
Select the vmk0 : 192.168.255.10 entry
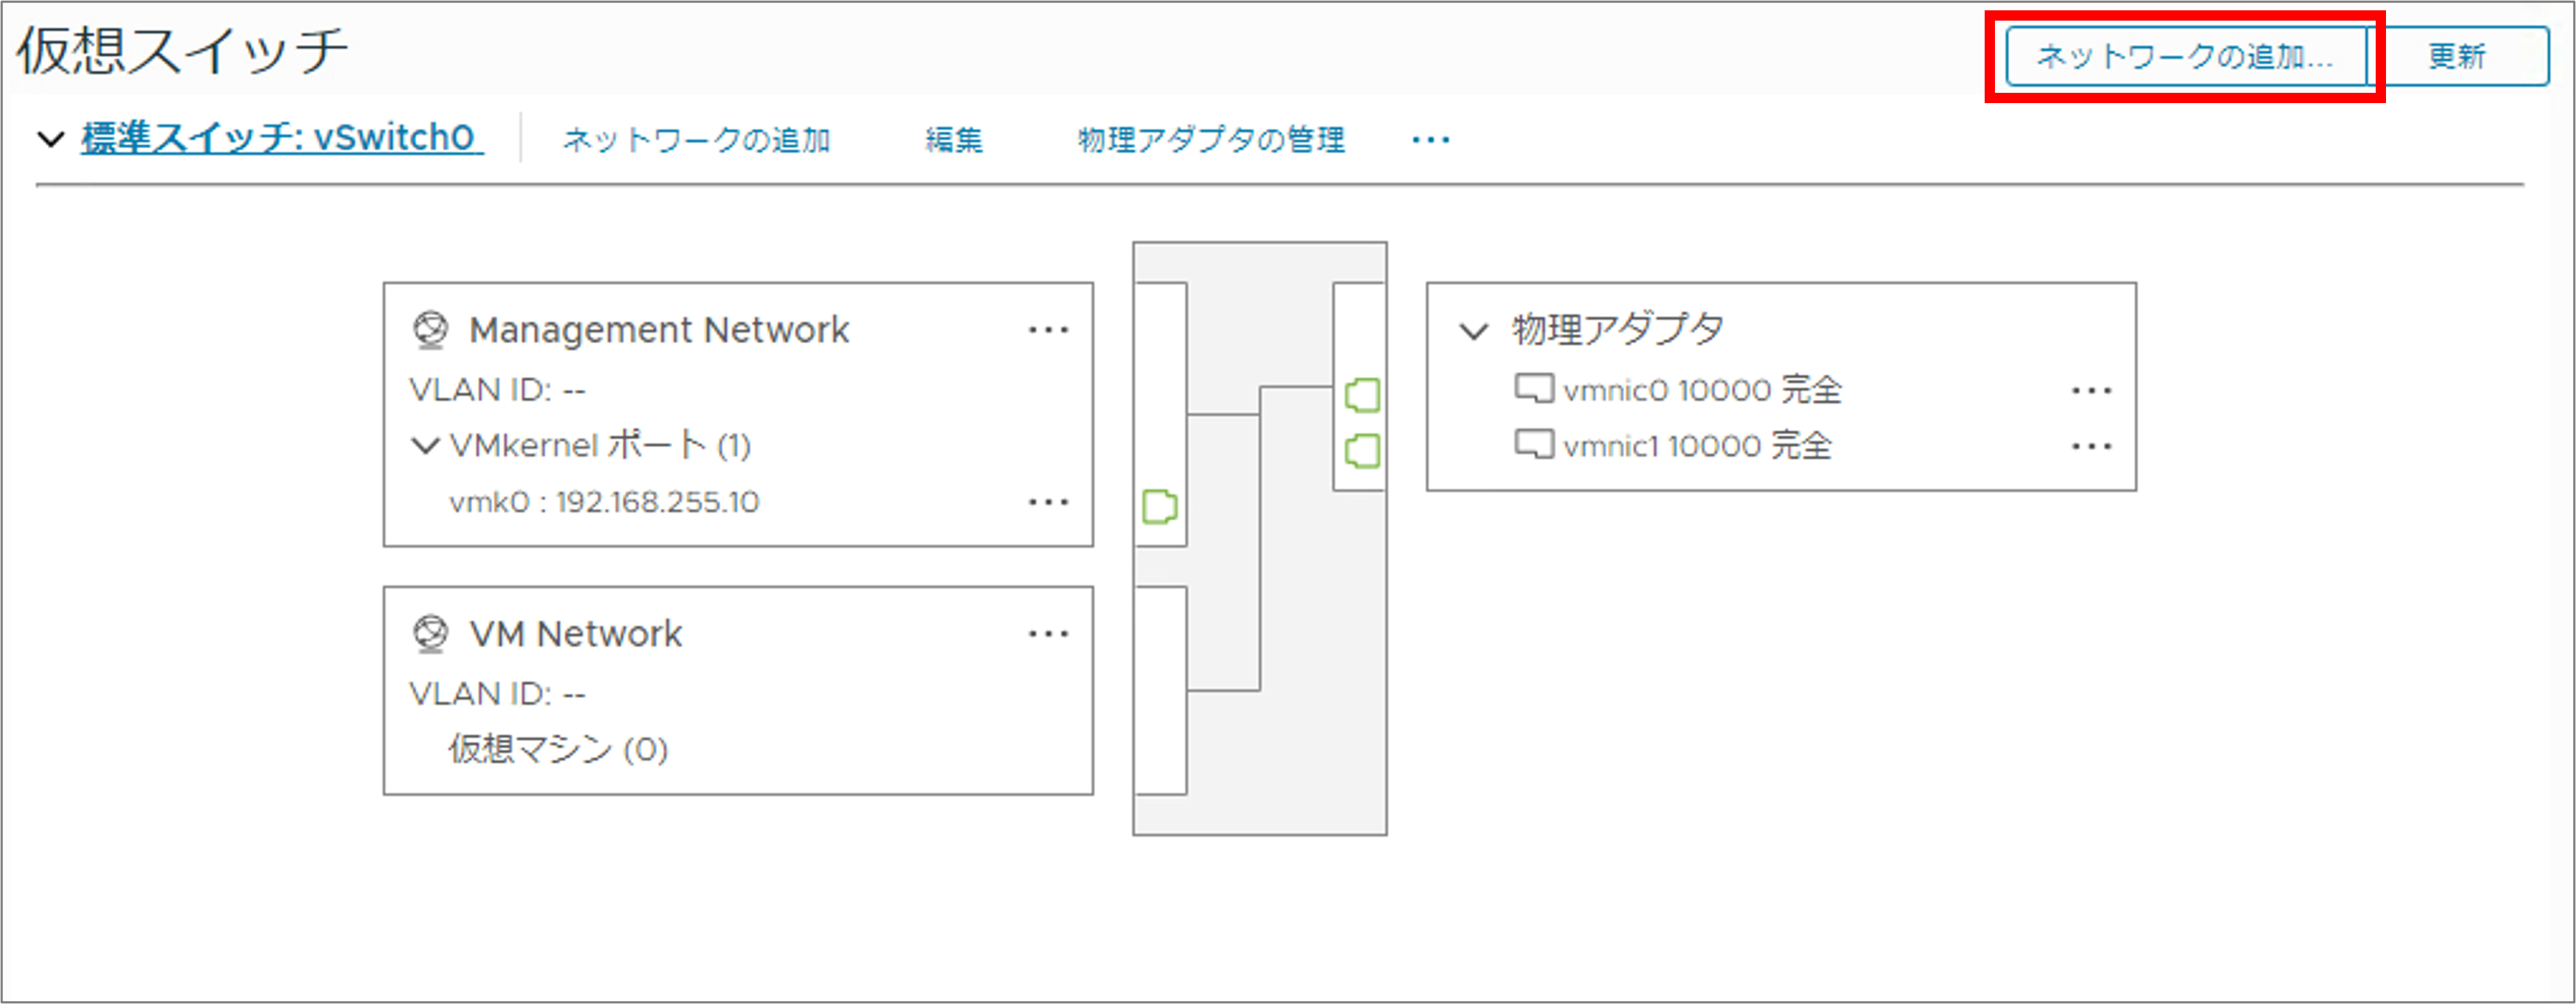pos(604,502)
